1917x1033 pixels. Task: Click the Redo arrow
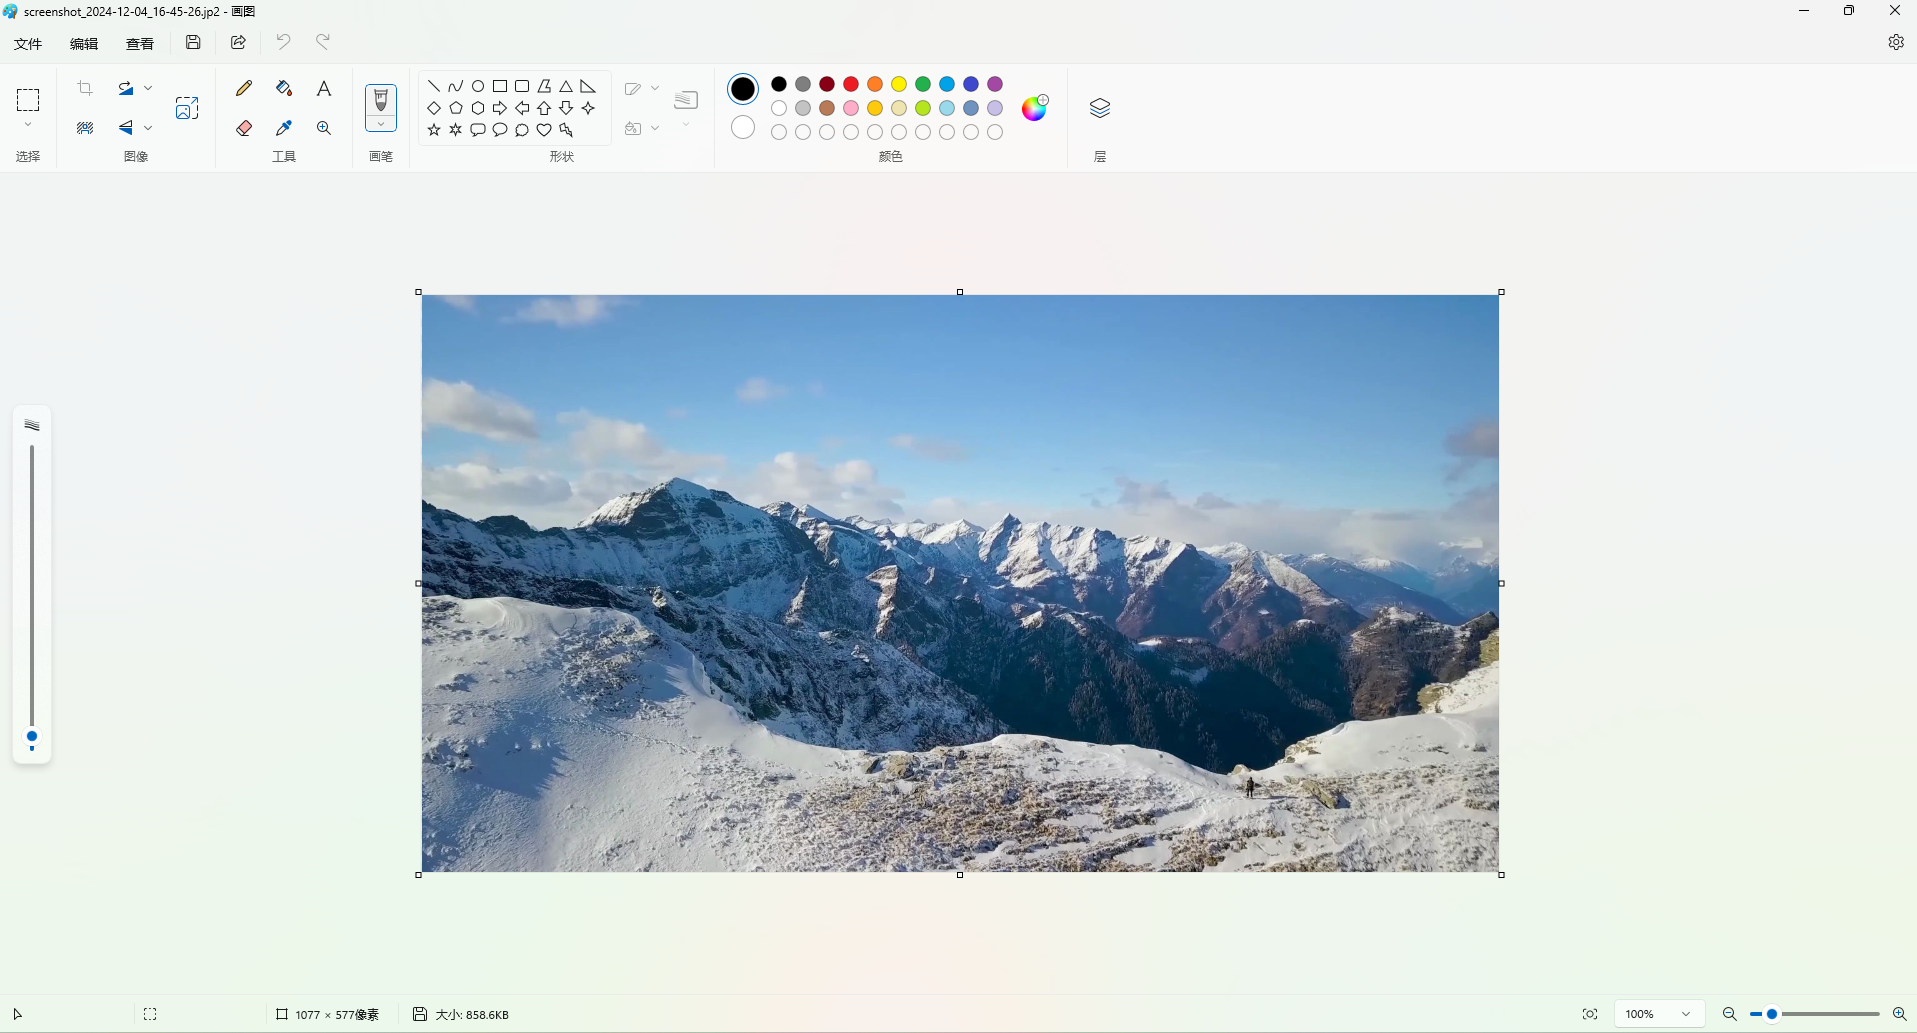tap(323, 42)
